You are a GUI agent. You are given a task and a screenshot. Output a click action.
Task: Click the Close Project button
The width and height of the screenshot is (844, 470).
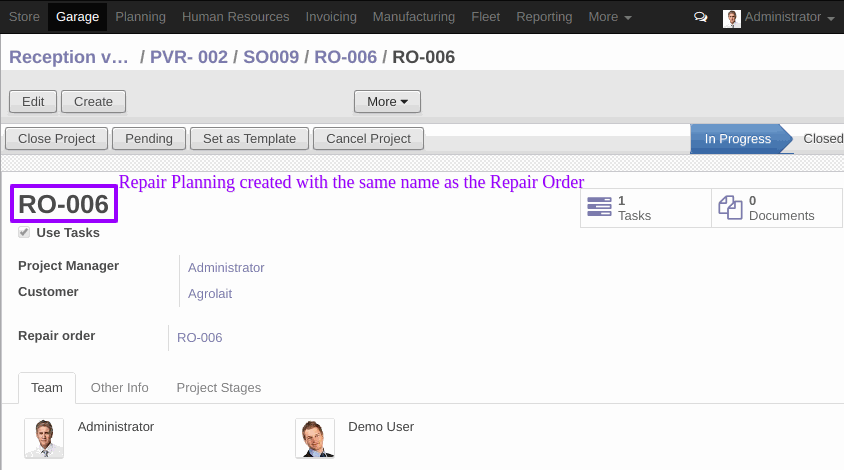pyautogui.click(x=57, y=139)
